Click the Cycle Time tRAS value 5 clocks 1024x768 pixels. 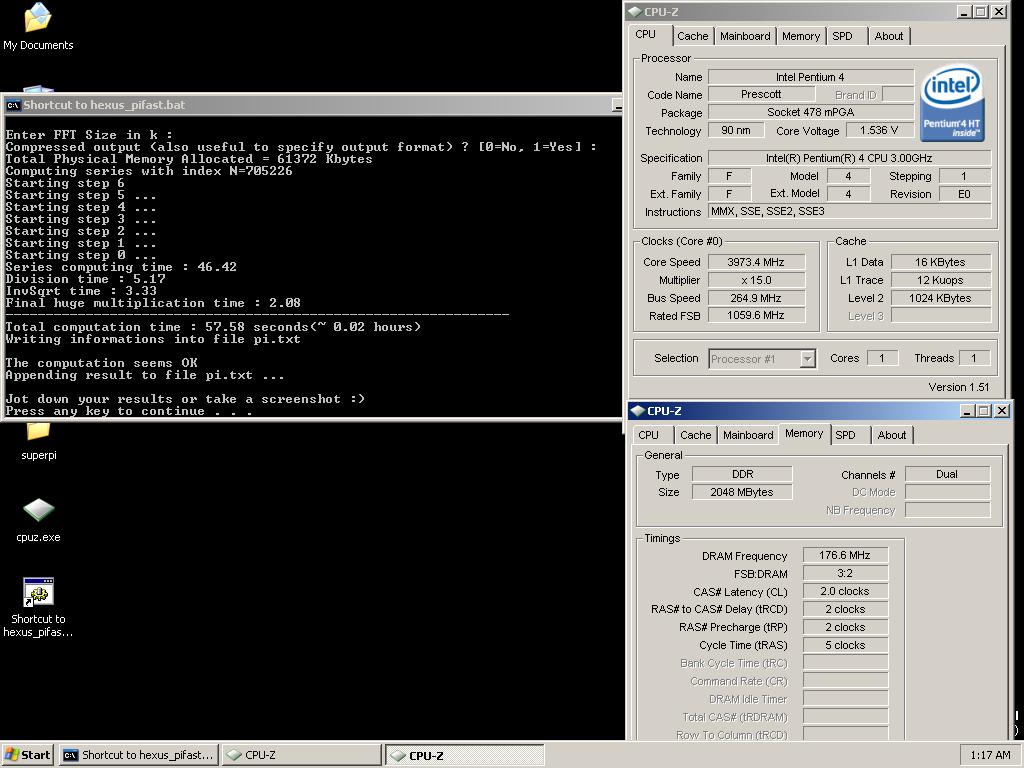845,645
